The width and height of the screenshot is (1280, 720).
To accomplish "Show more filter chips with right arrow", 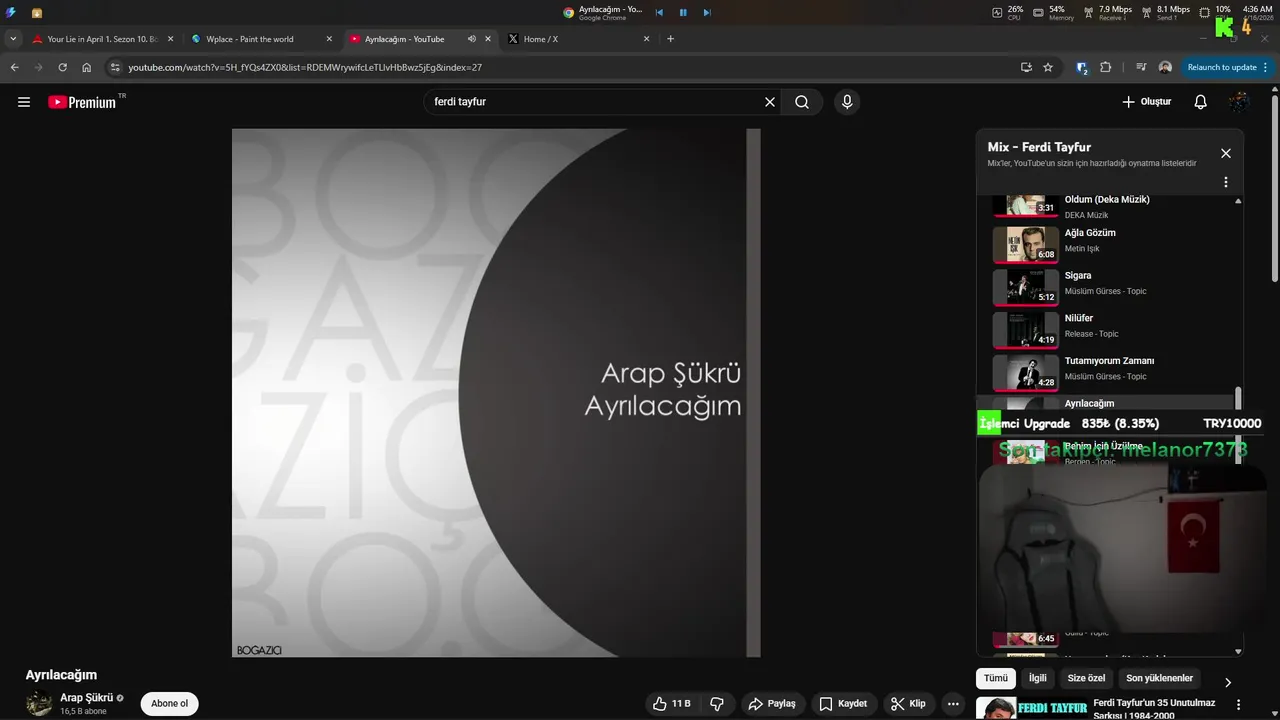I will (x=1228, y=682).
